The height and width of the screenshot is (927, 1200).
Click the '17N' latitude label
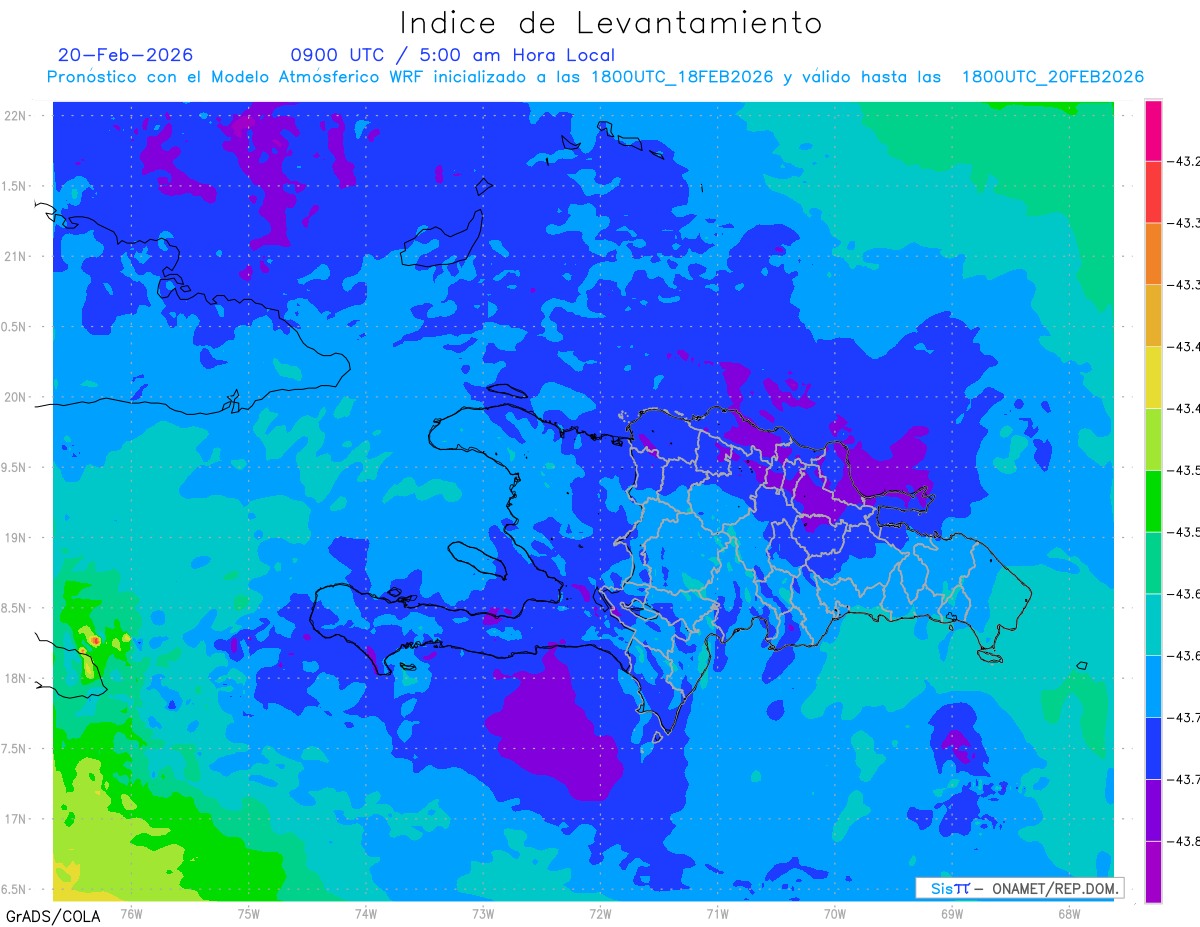(x=14, y=819)
